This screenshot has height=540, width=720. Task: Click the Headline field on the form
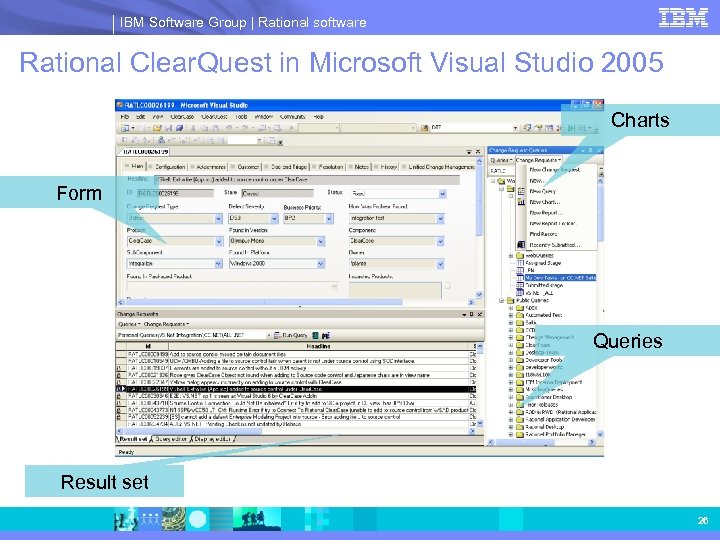(x=306, y=180)
